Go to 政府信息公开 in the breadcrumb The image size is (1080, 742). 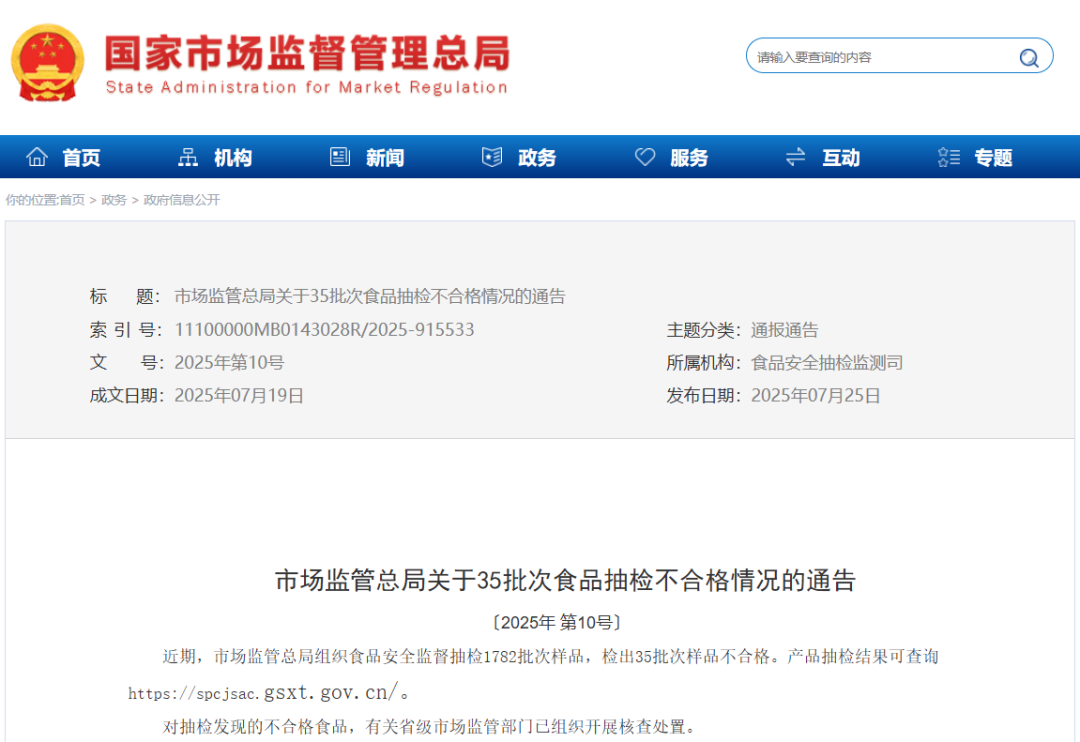182,200
